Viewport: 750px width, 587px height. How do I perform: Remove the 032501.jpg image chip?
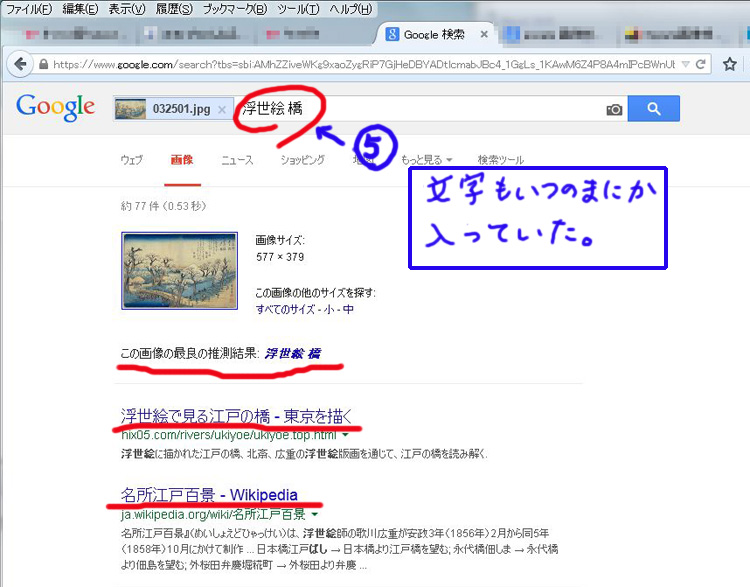click(x=222, y=110)
